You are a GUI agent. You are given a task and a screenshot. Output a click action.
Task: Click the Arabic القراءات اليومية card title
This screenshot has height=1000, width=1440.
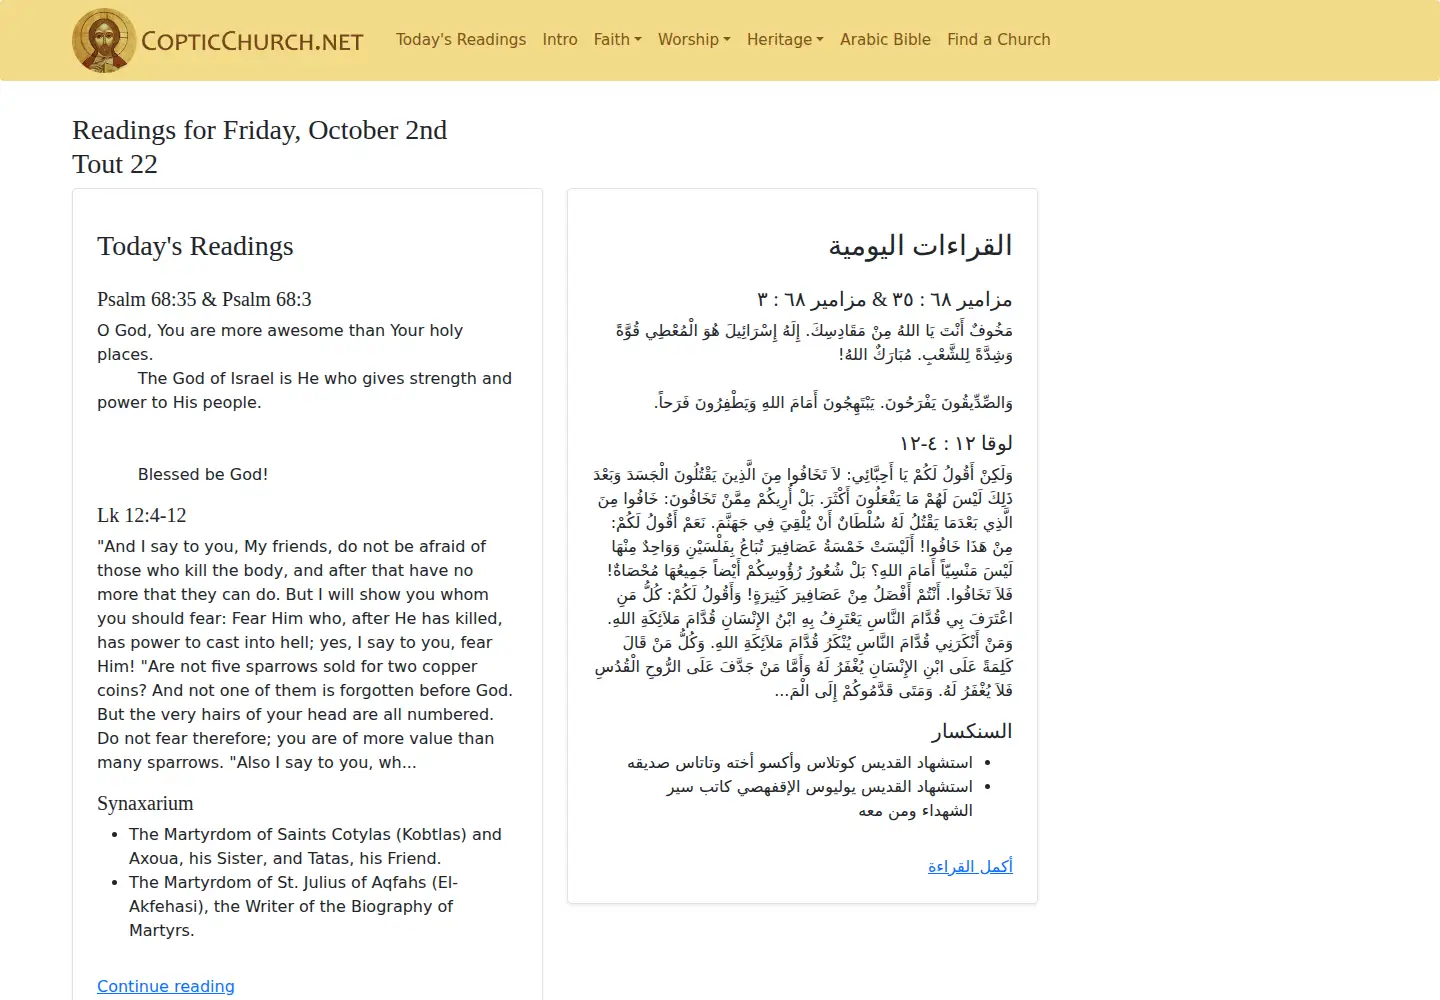[x=920, y=246]
